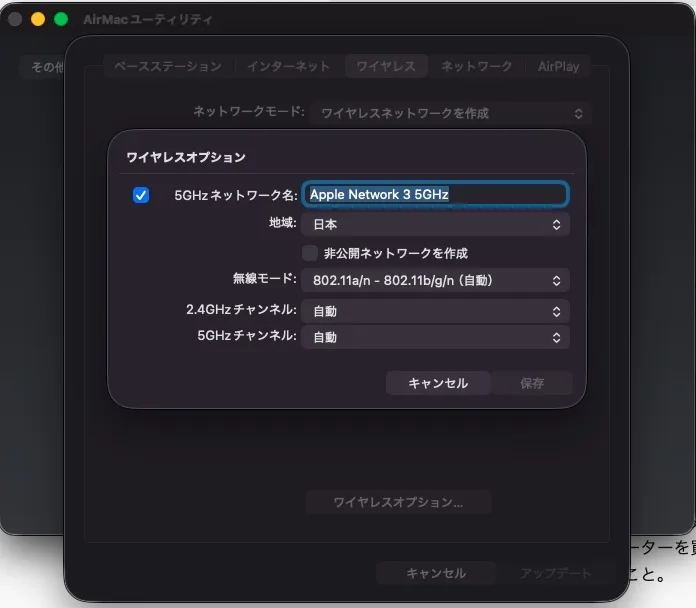Expand the 5GHzチャンネル dropdown
The image size is (696, 608).
436,337
